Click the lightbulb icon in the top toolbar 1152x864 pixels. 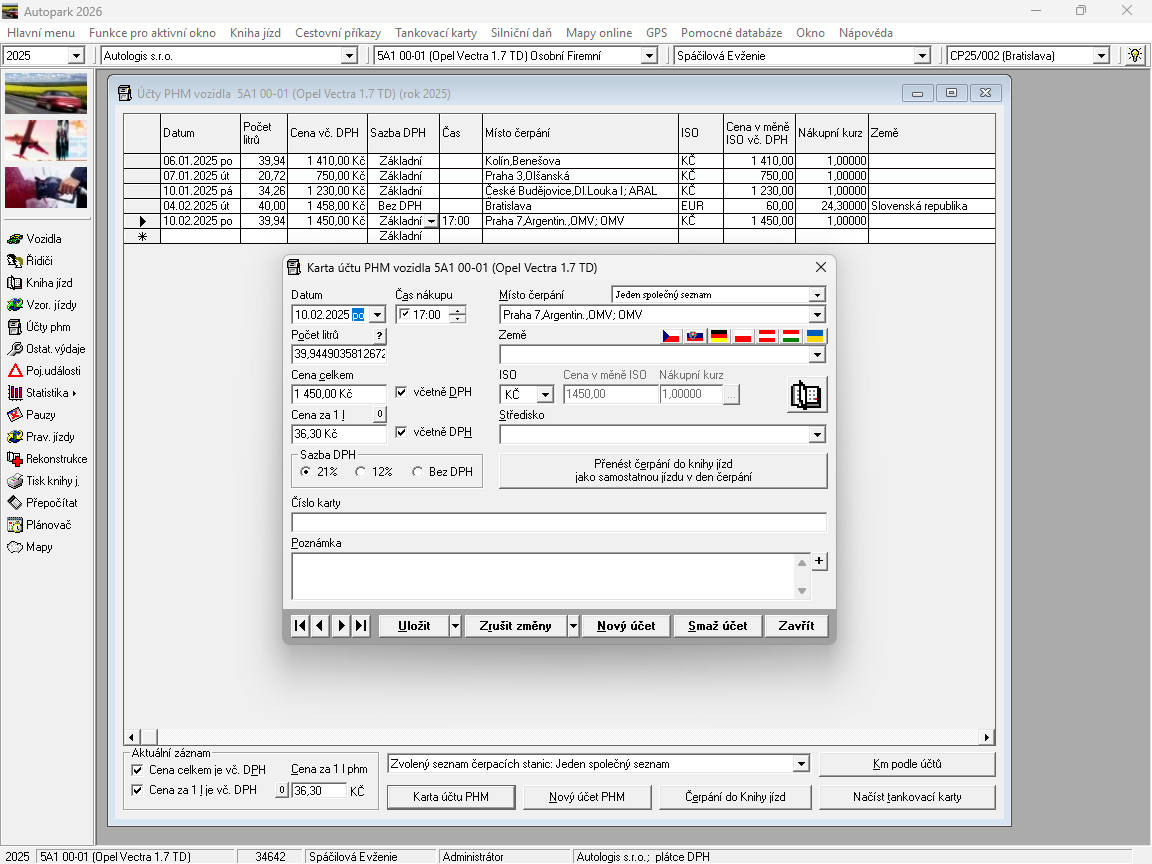[1135, 56]
